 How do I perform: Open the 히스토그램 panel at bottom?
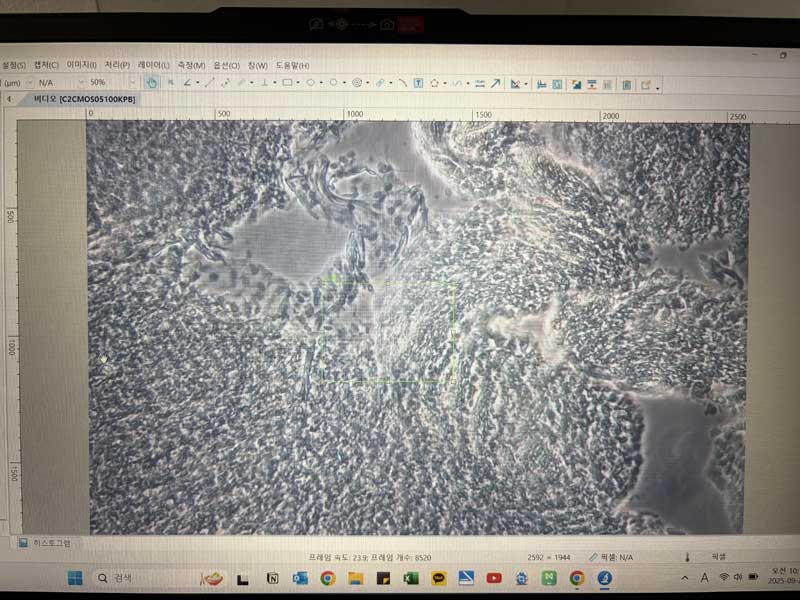(50, 543)
